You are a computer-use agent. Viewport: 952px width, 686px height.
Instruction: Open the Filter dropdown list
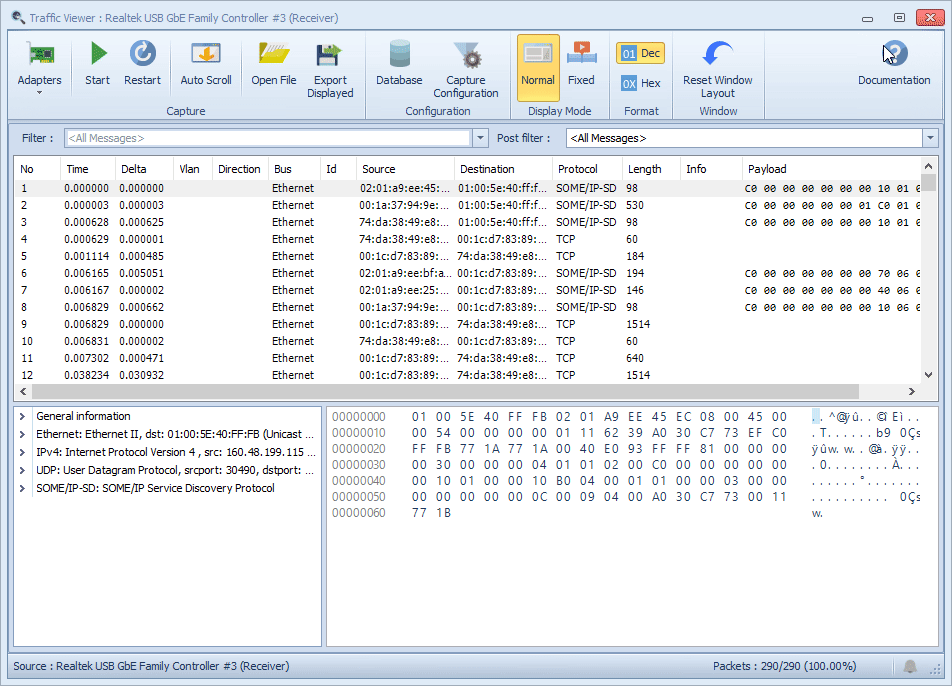[x=480, y=138]
